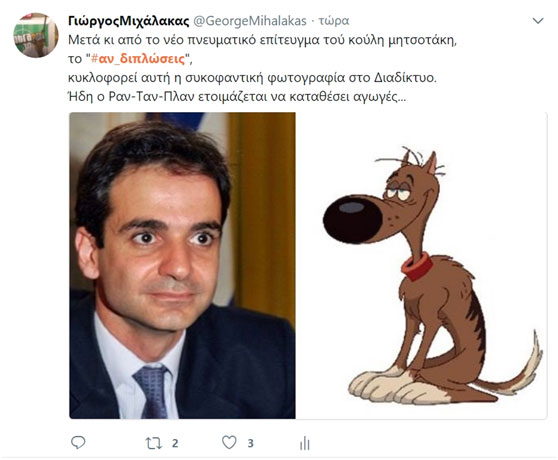Screen dimensions: 558x460
Task: Click the man's blue striped tie
Action: click(151, 391)
